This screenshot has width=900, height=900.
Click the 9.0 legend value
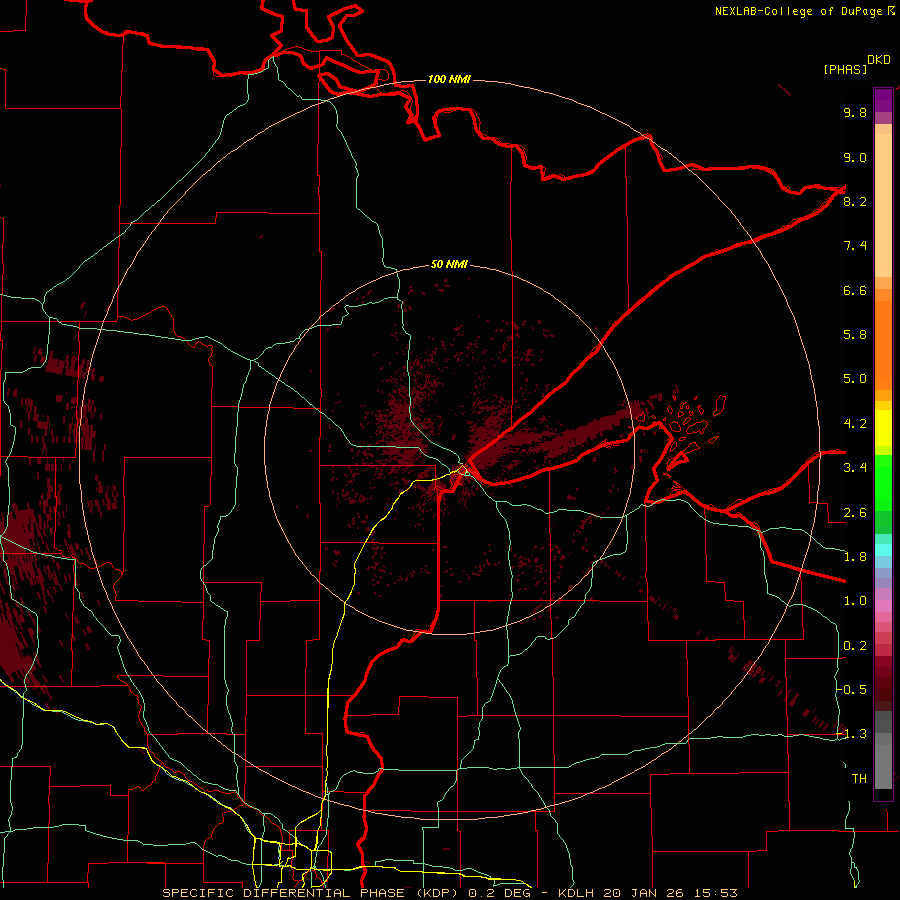point(855,157)
